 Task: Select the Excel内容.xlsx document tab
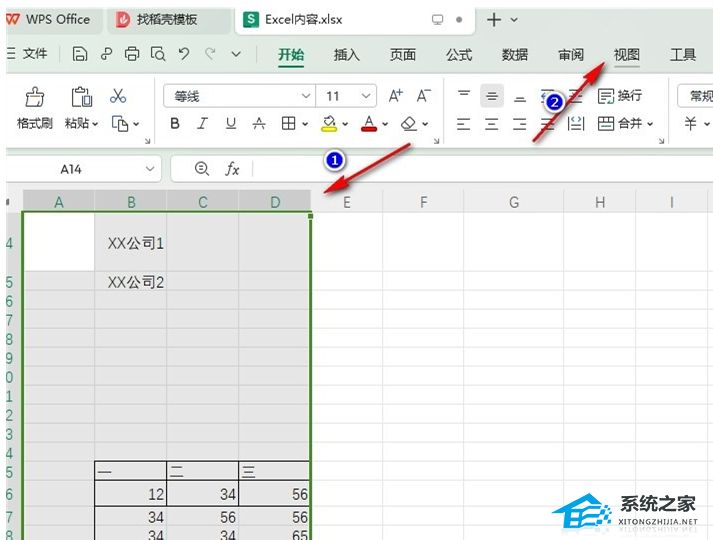coord(355,20)
